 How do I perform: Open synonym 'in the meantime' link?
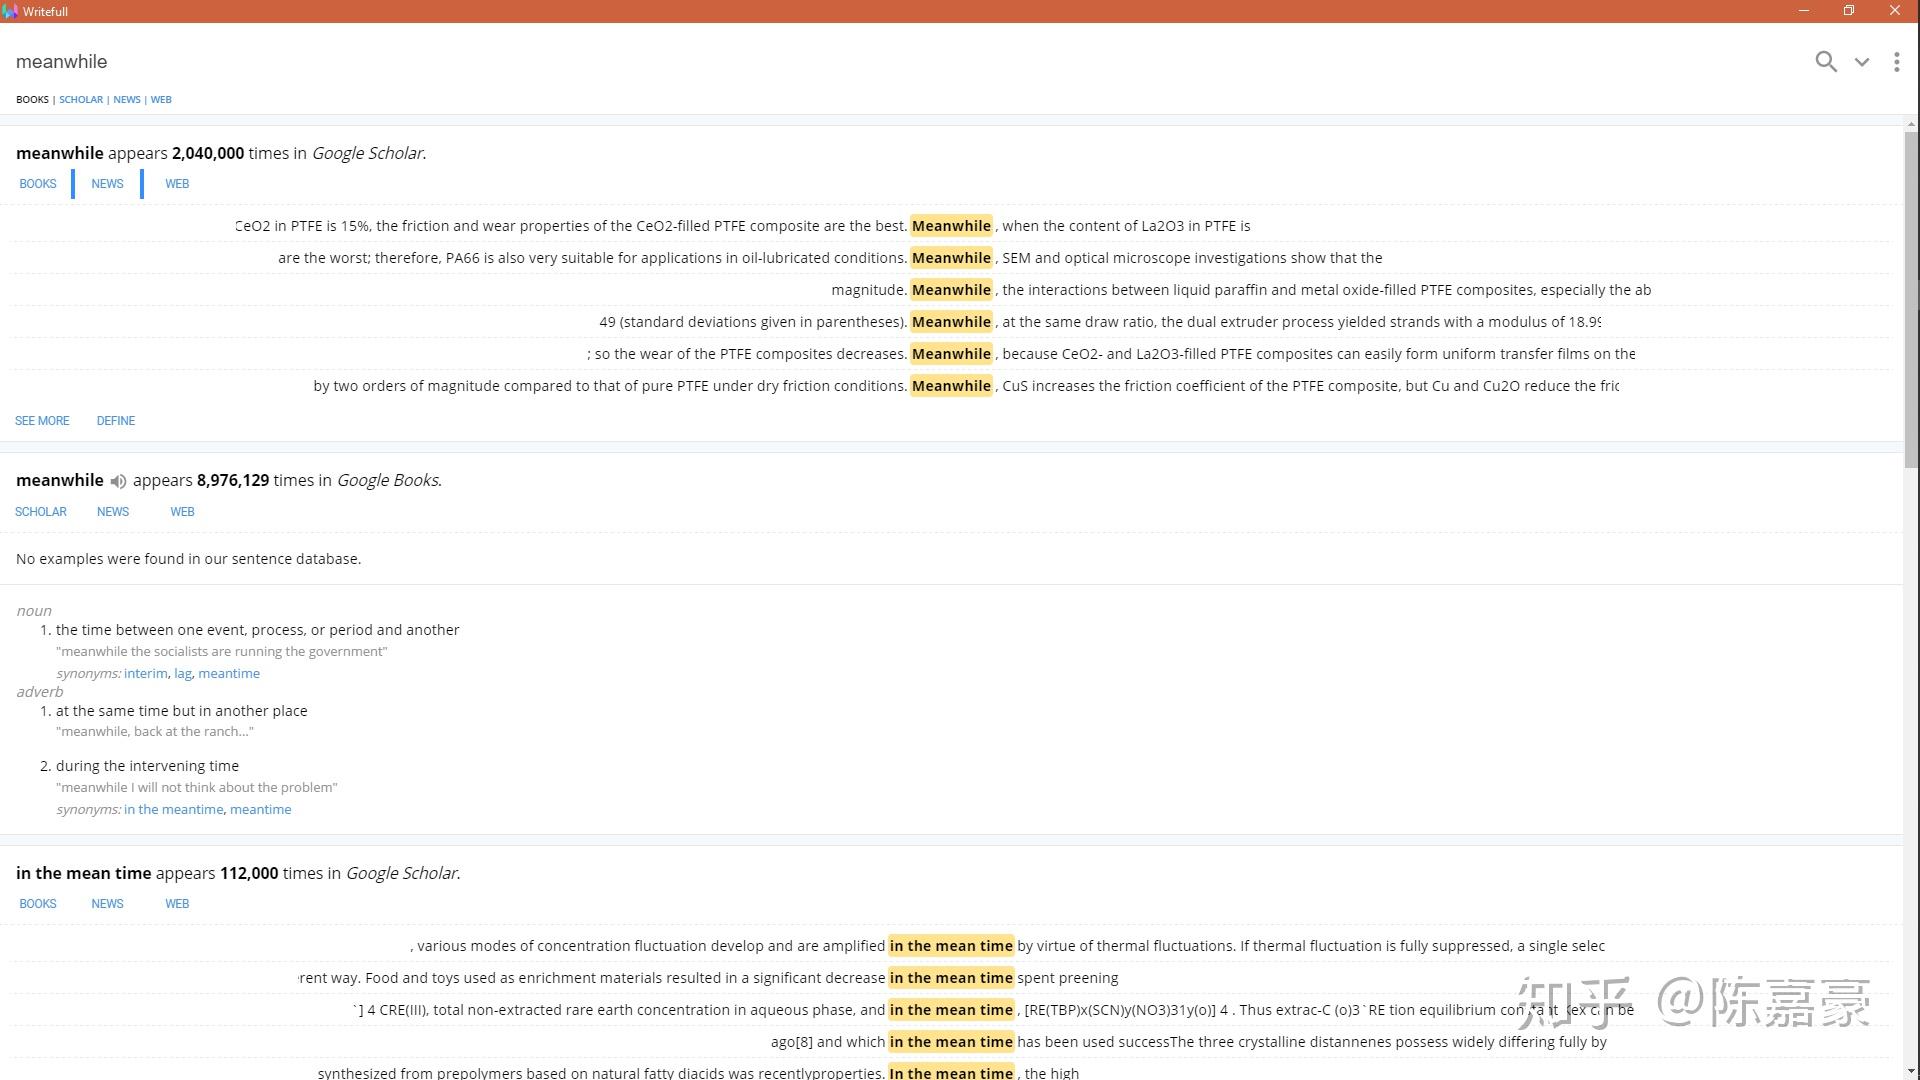tap(173, 810)
